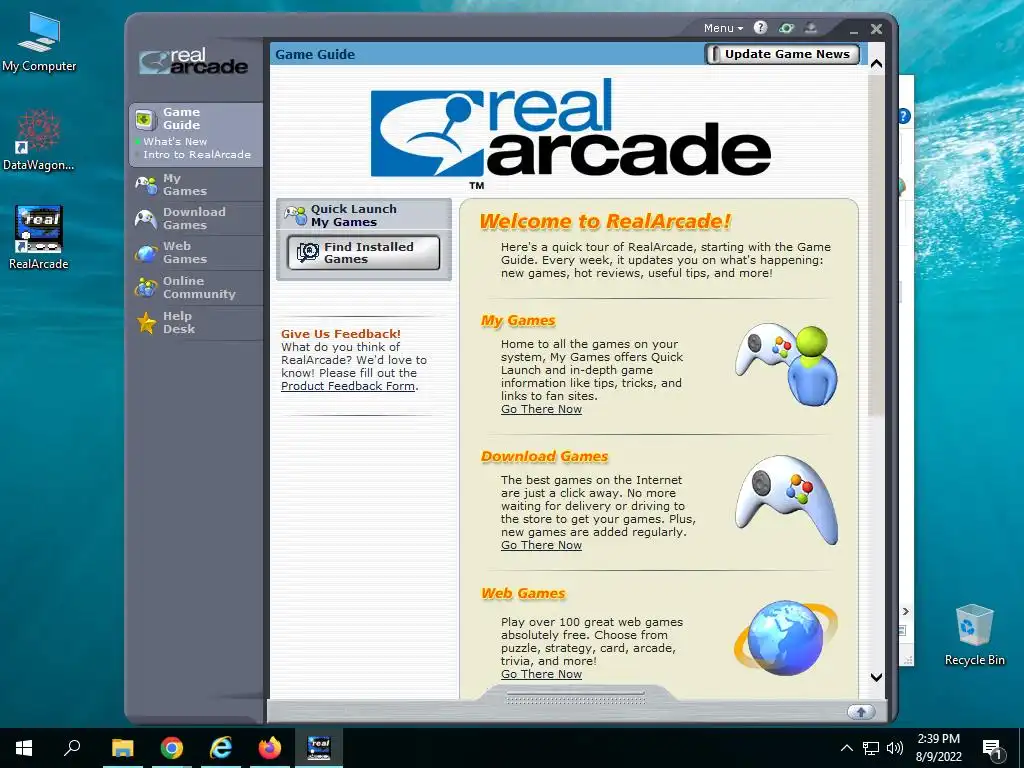
Task: Click the Help Desk star icon
Action: [146, 322]
